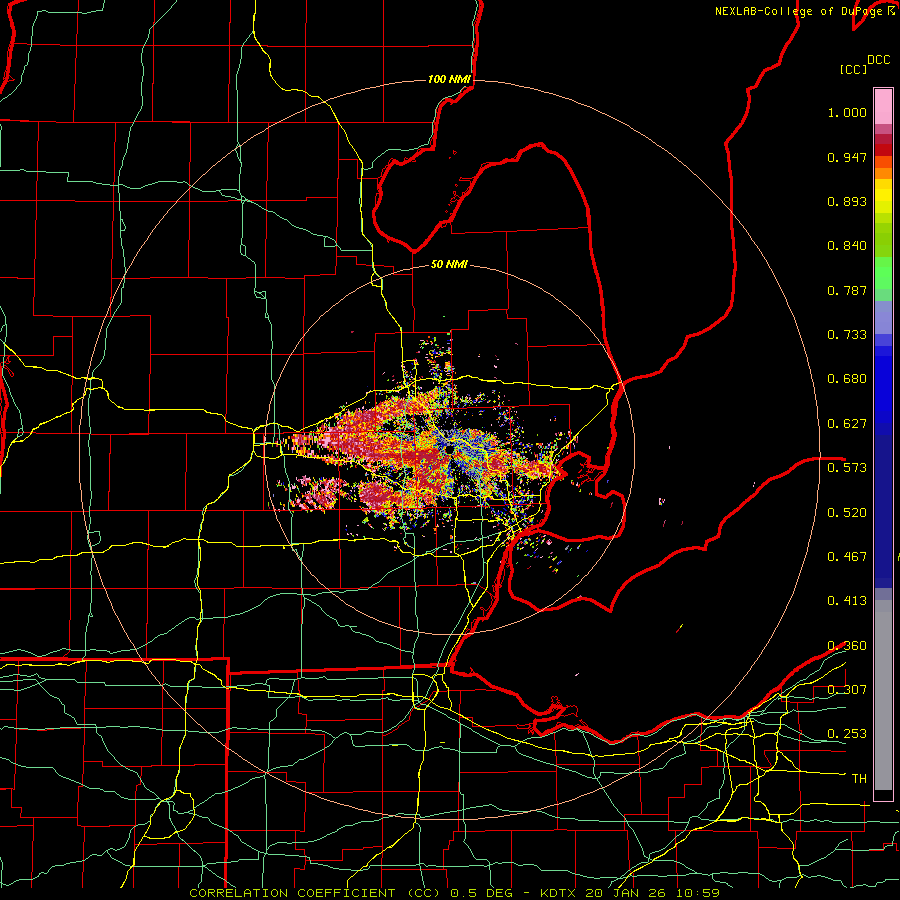The image size is (900, 900).
Task: Select the 0.840 legend value
Action: click(847, 246)
